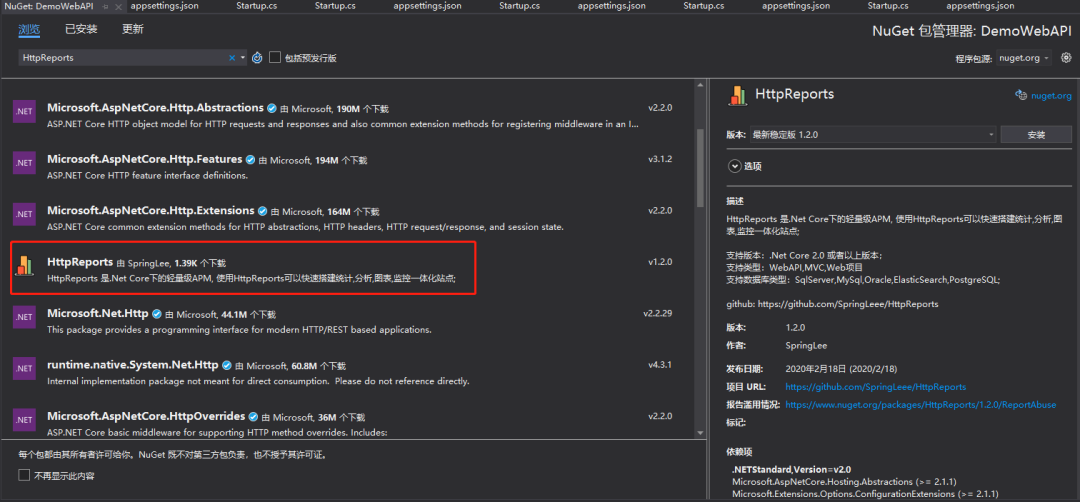
Task: Click the 描述 heading in details panel
Action: [x=735, y=201]
